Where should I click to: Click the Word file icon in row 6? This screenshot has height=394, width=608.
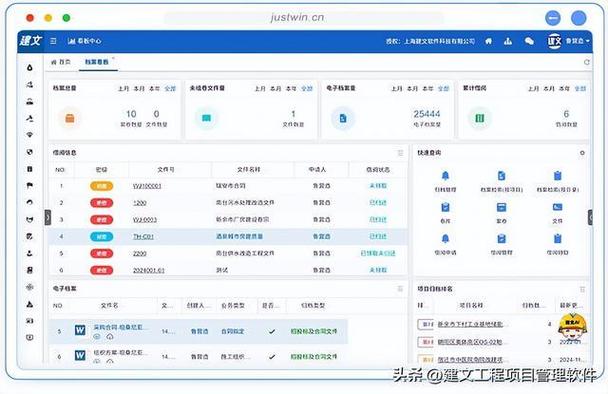[80, 355]
